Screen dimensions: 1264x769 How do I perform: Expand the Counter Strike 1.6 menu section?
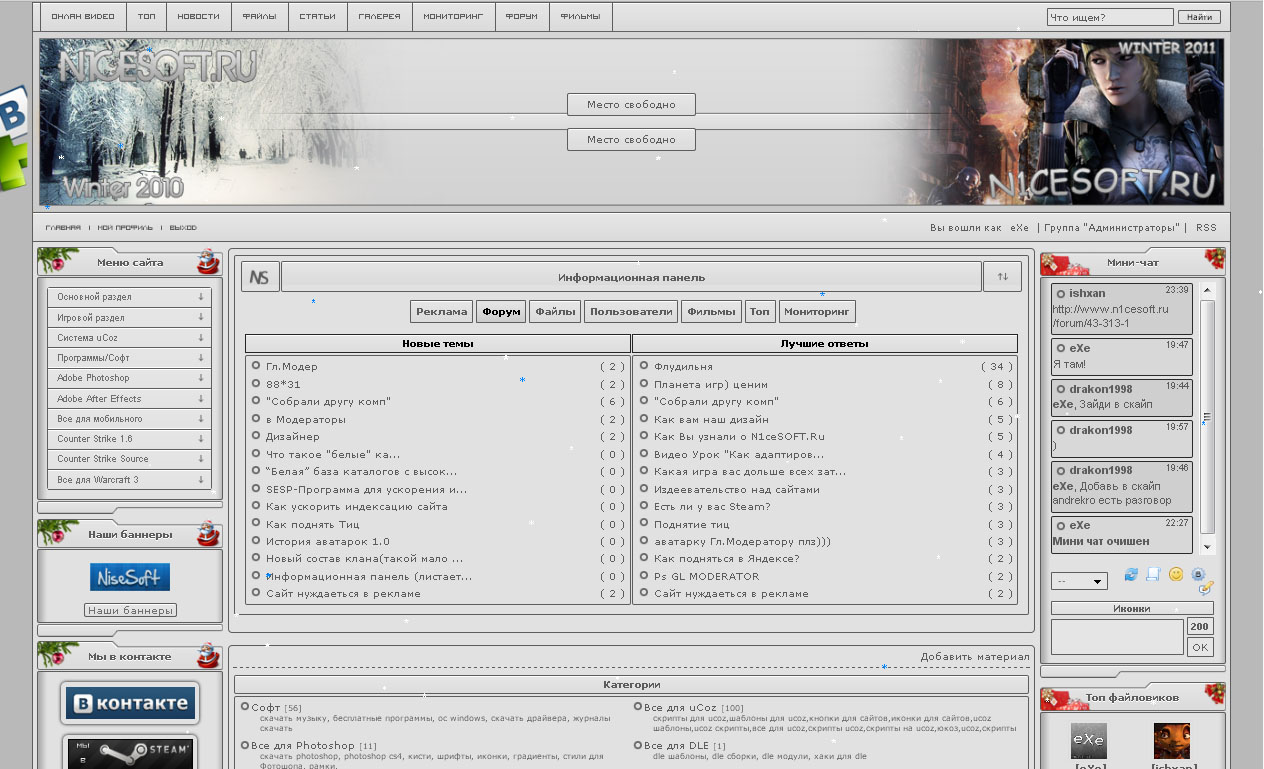click(129, 439)
